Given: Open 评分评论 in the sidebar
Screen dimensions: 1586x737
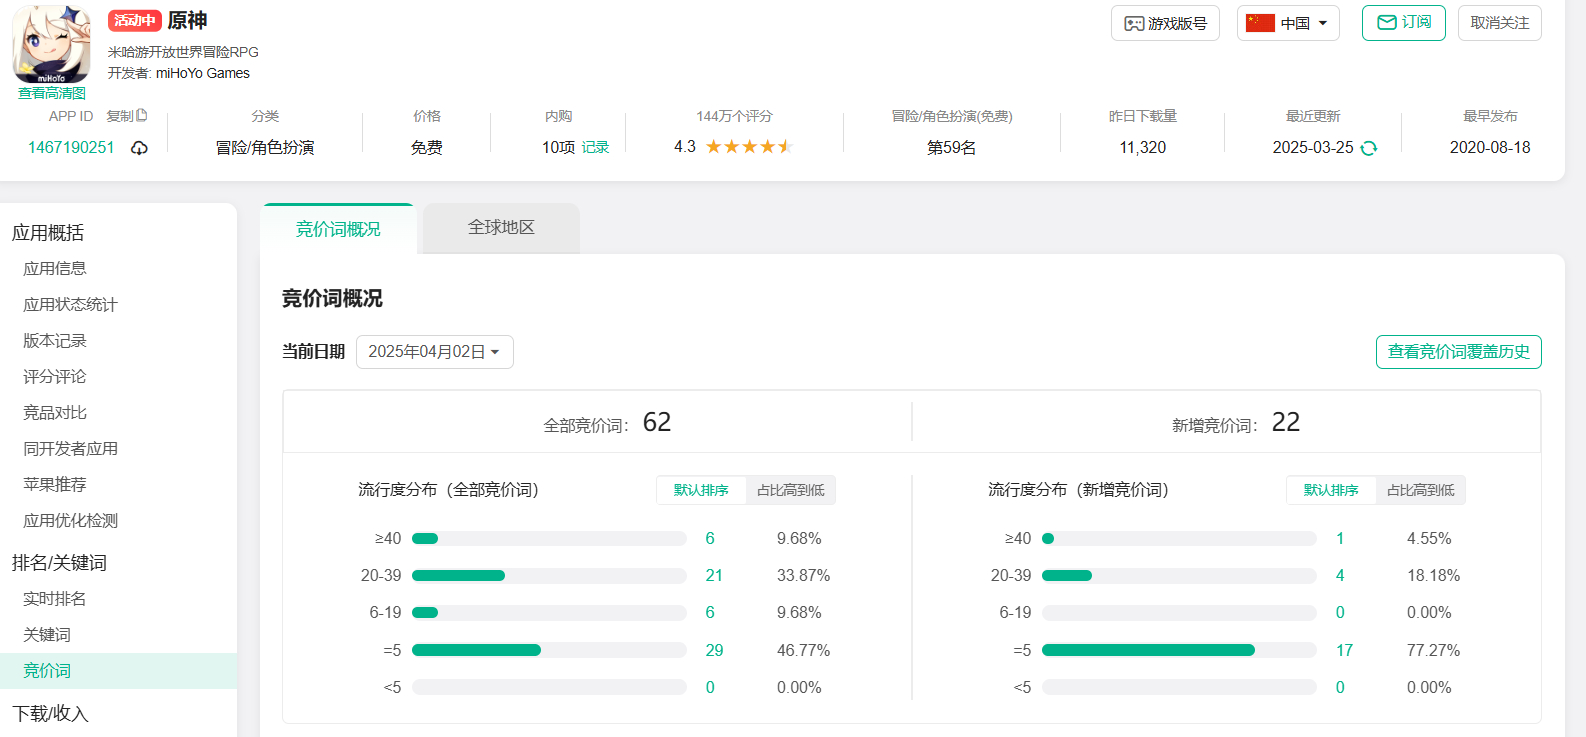Looking at the screenshot, I should 55,377.
